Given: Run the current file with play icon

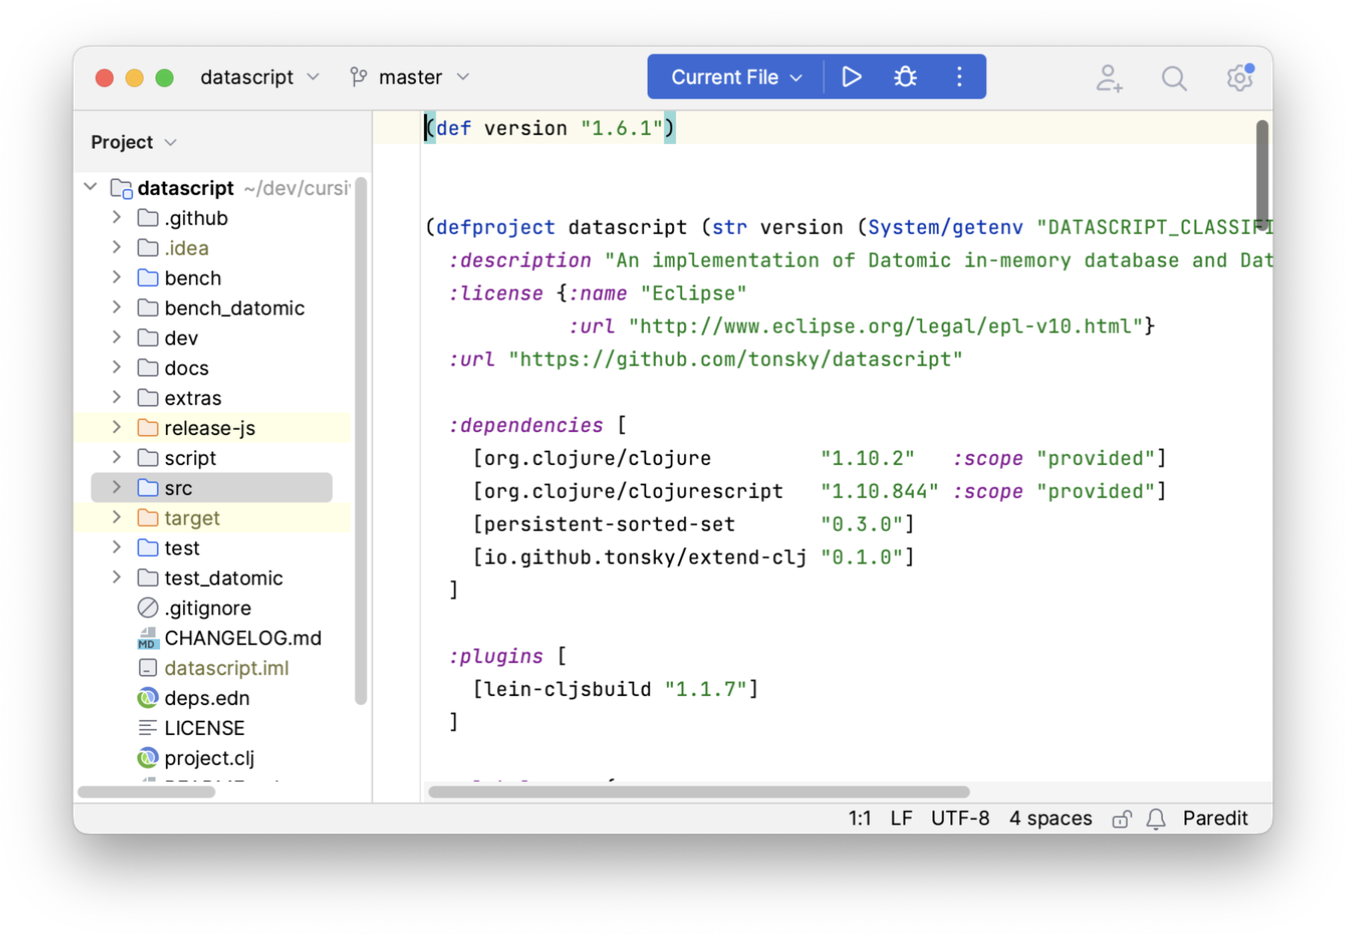Looking at the screenshot, I should point(851,77).
